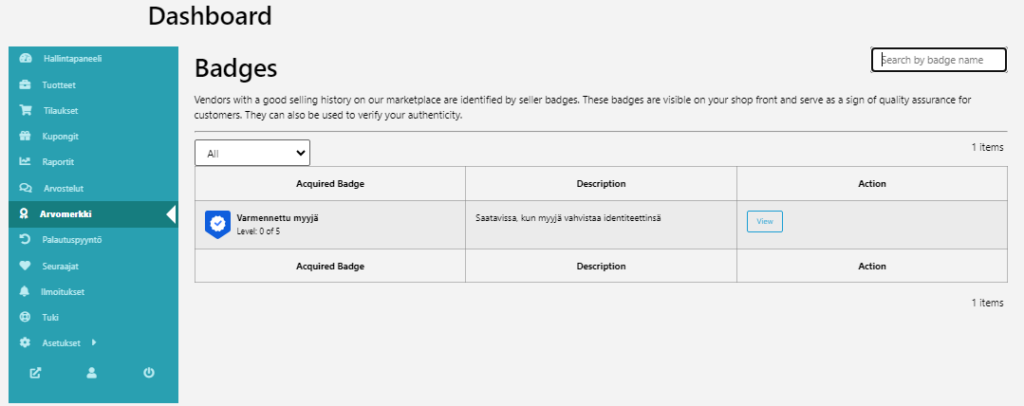1024x406 pixels.
Task: Open the Palautuspyyntö menu item
Action: click(x=71, y=240)
